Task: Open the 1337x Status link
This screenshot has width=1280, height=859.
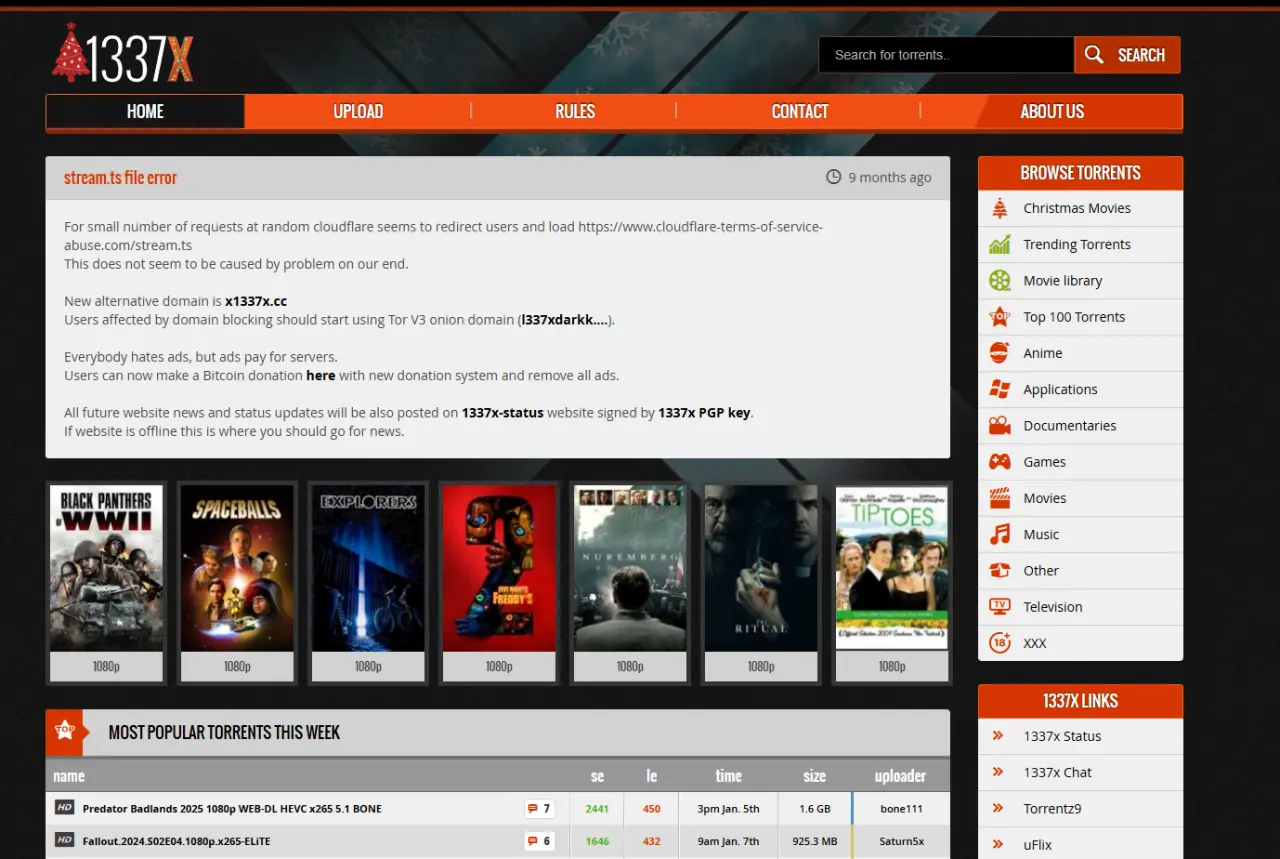Action: tap(1062, 736)
